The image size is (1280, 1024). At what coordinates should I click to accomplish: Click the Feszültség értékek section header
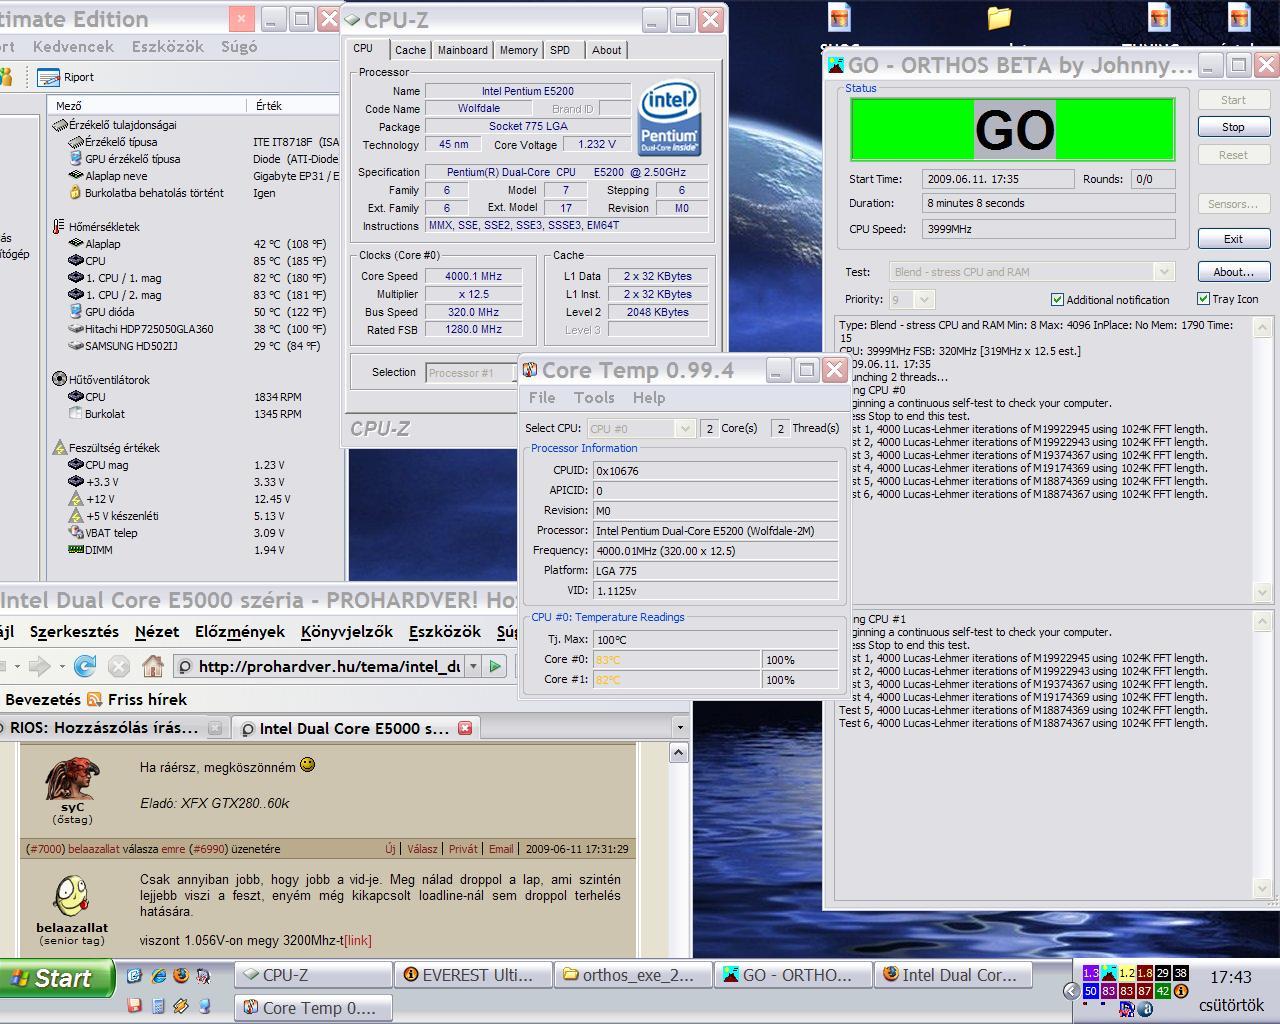pyautogui.click(x=106, y=448)
